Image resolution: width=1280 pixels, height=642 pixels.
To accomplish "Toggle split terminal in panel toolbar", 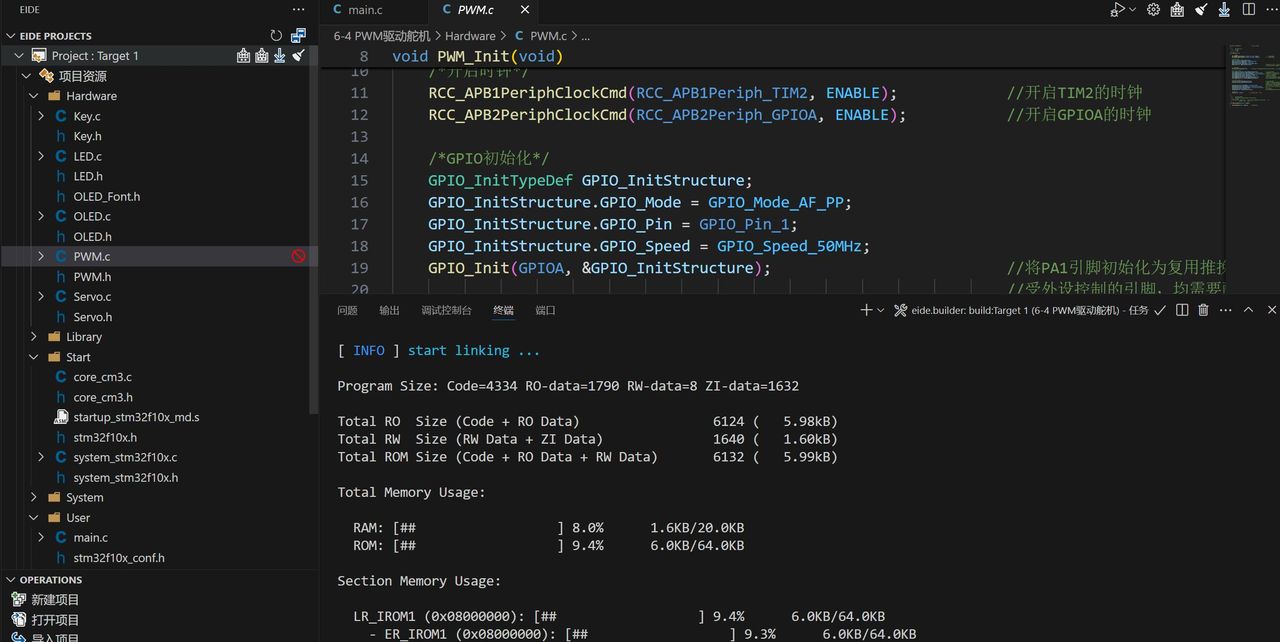I will coord(1183,310).
